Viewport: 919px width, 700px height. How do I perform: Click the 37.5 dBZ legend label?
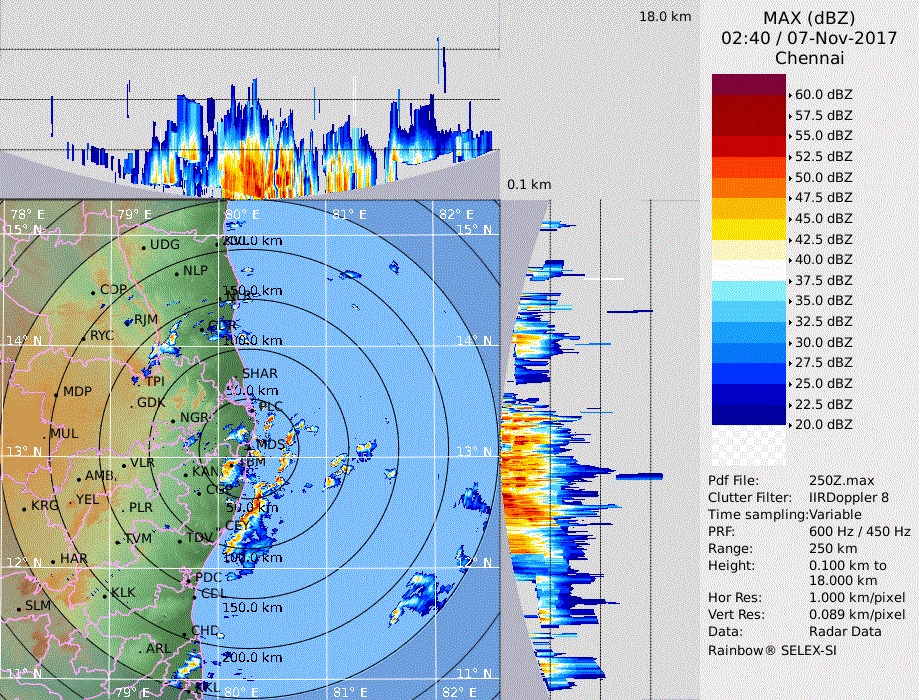(x=823, y=280)
